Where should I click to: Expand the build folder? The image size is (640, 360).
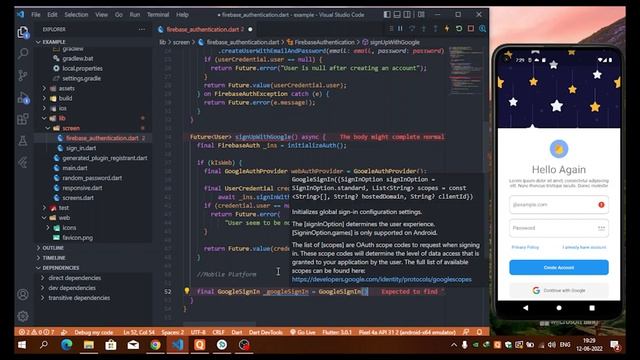tap(65, 98)
